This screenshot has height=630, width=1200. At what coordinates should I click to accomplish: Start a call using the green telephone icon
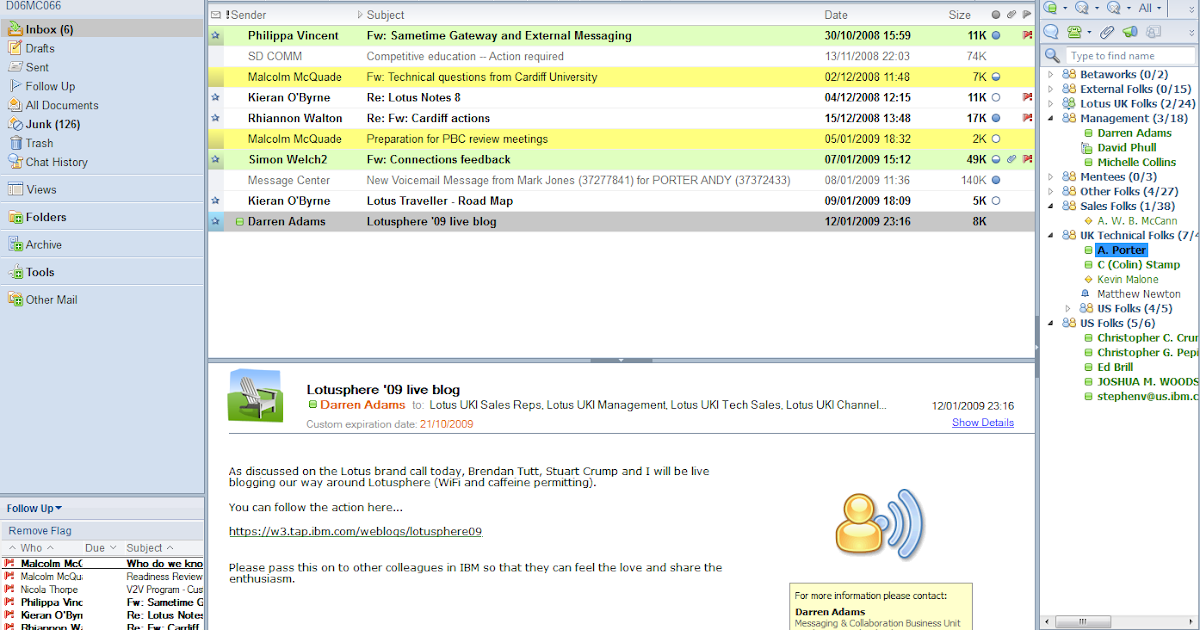1074,31
